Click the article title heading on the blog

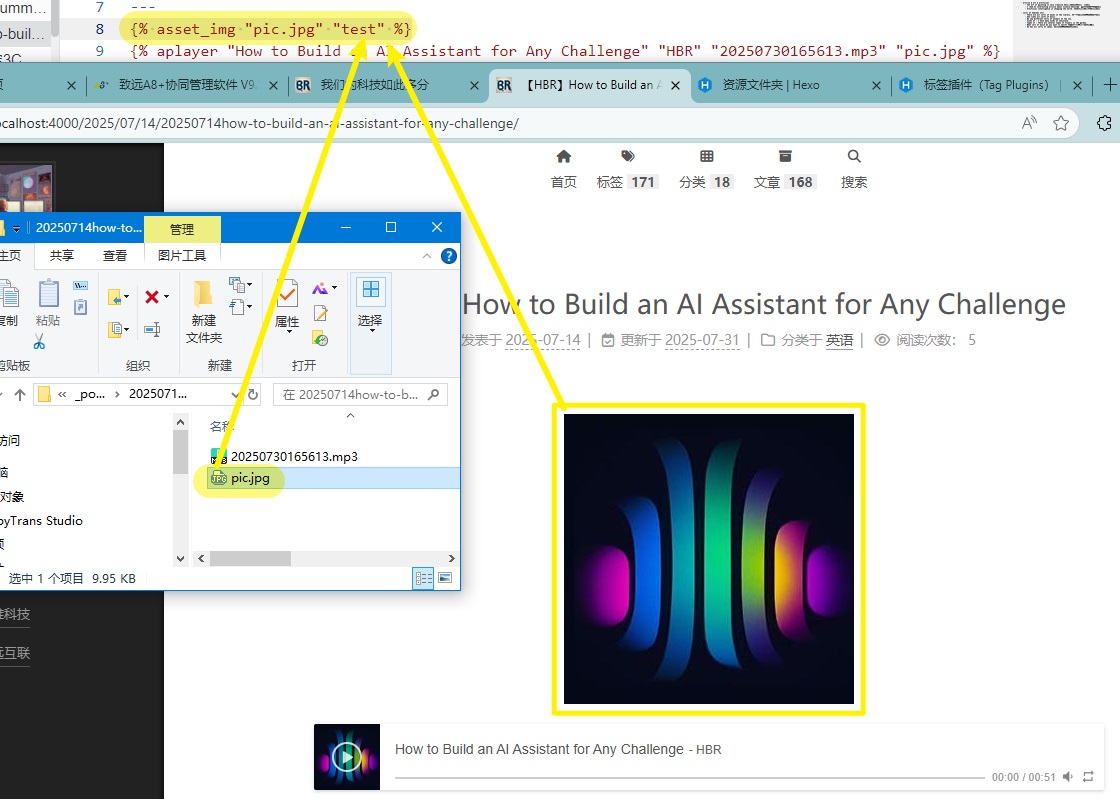click(764, 304)
